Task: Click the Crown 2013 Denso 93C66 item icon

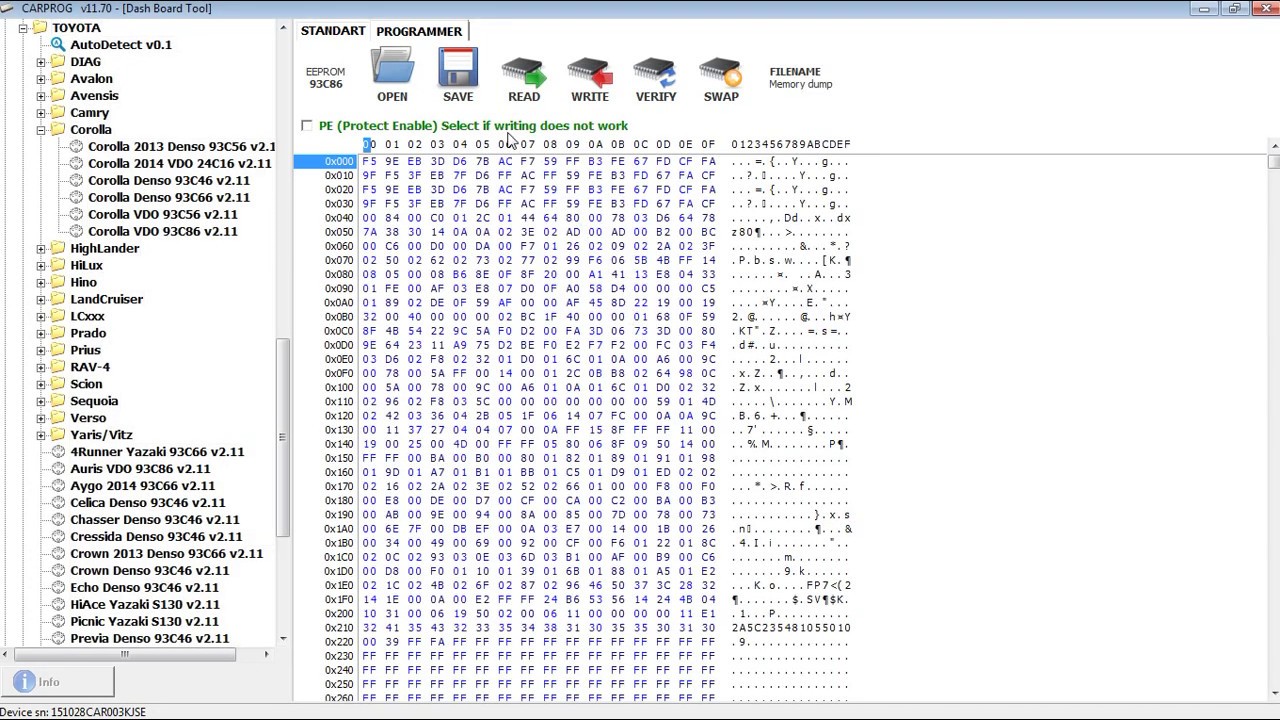Action: 58,553
